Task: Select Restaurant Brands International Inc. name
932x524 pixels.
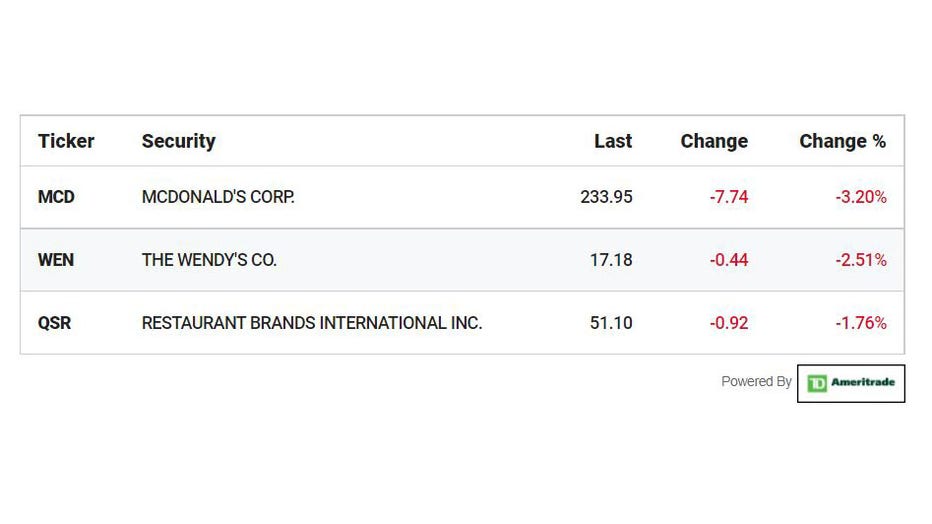Action: pos(312,323)
